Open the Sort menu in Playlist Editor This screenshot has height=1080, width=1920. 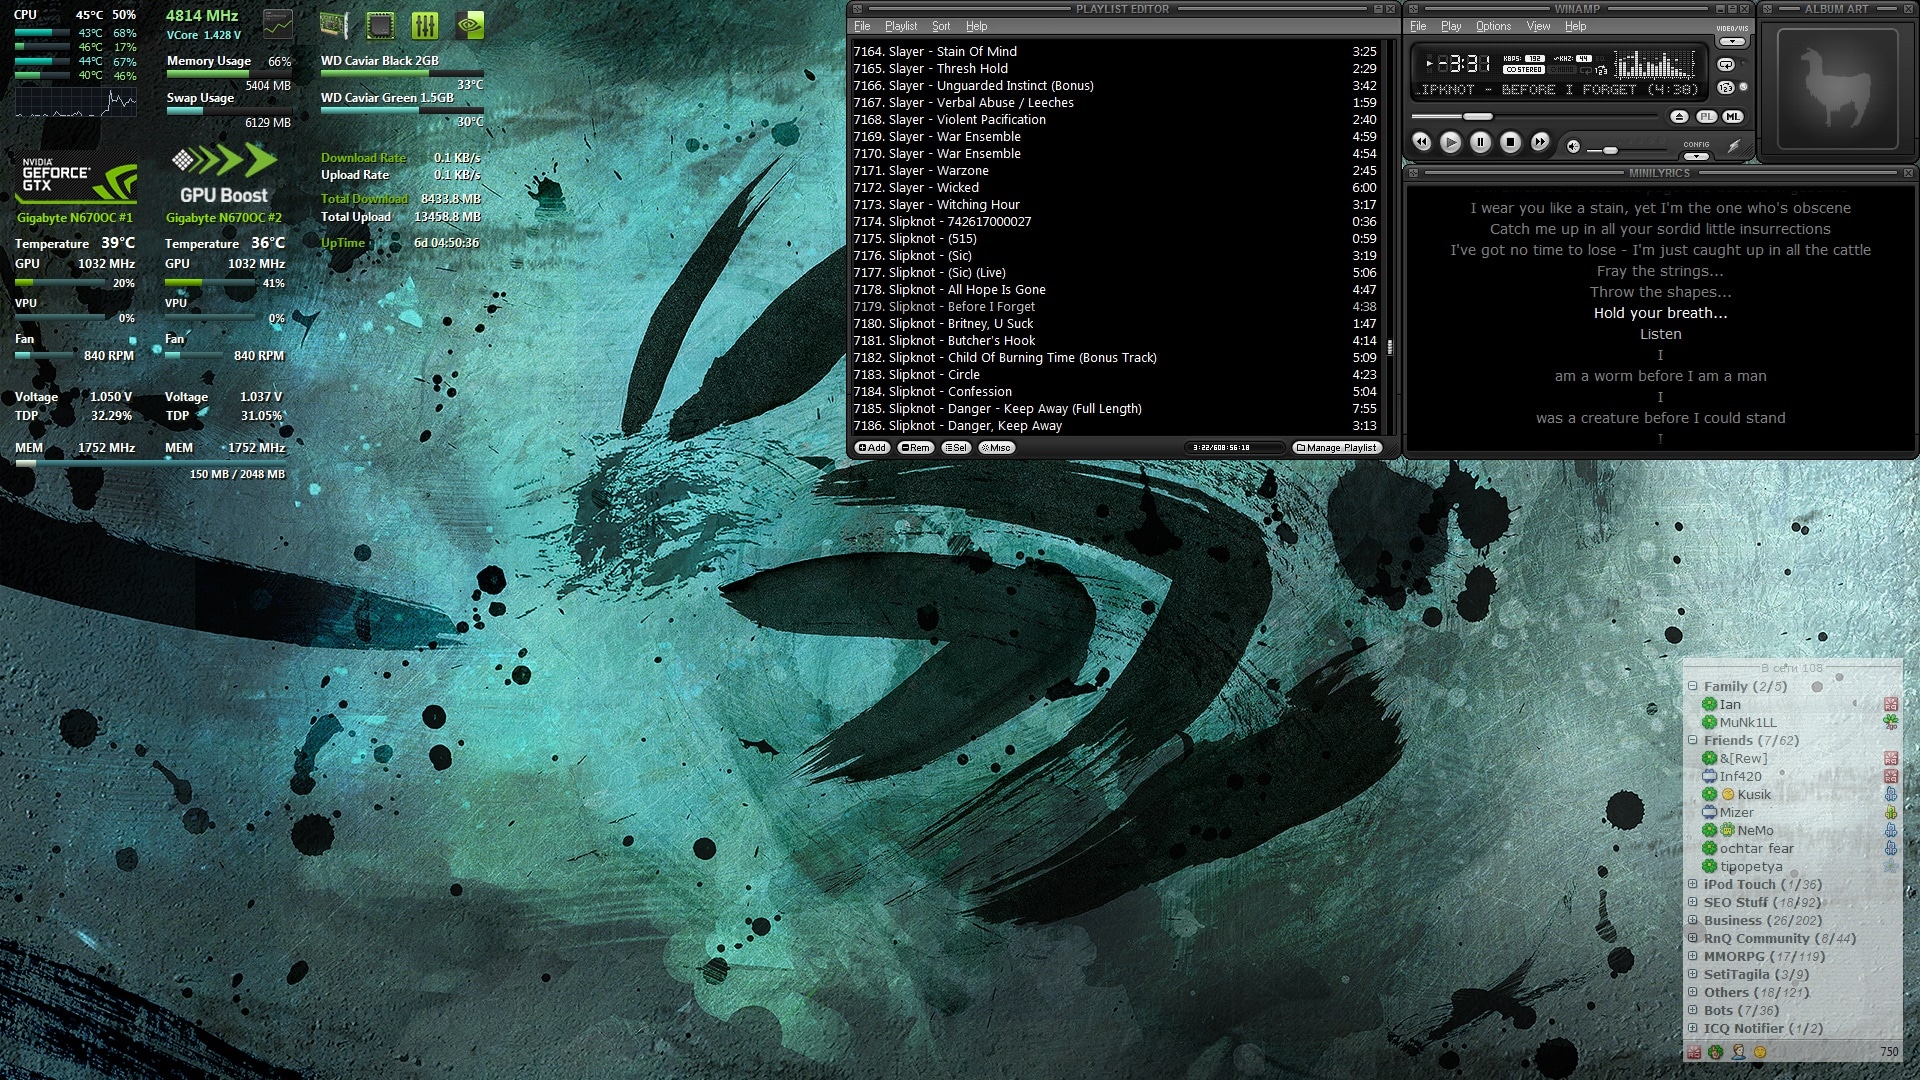pyautogui.click(x=941, y=26)
